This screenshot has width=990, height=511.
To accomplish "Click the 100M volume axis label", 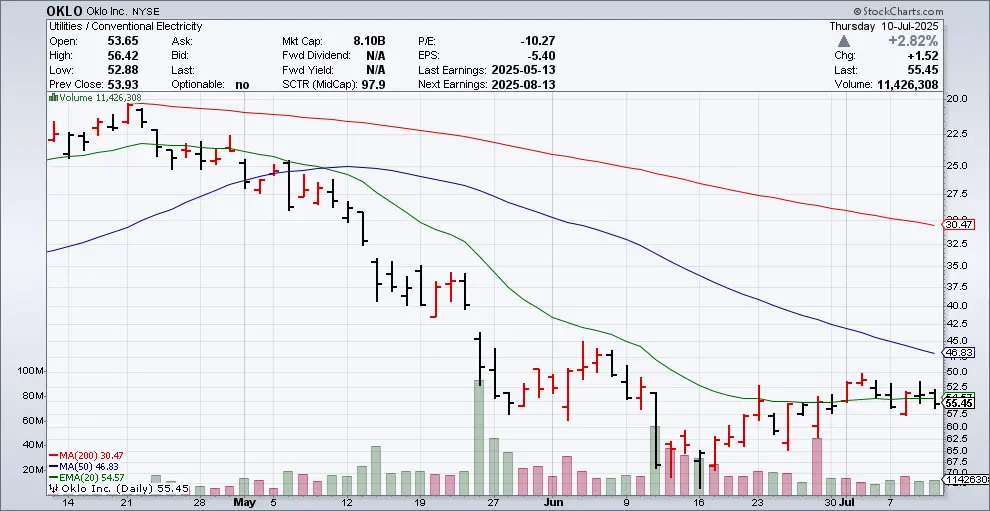I will (32, 371).
